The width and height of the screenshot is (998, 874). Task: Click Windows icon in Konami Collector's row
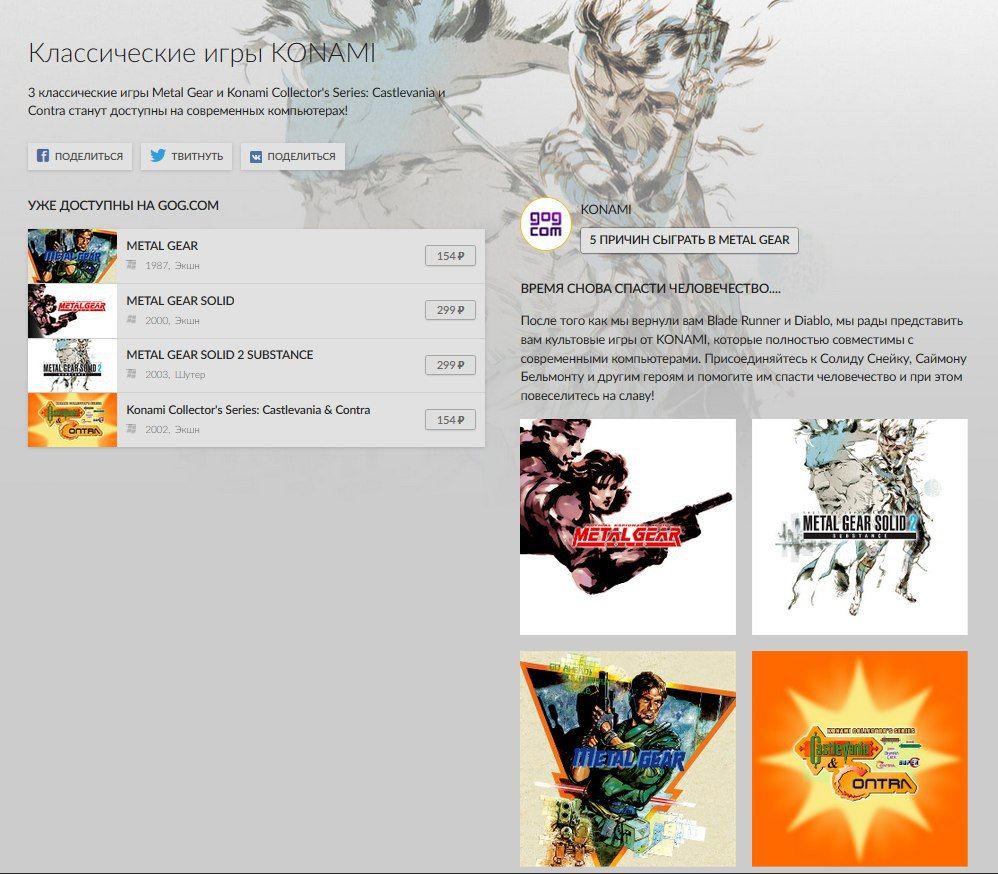131,428
